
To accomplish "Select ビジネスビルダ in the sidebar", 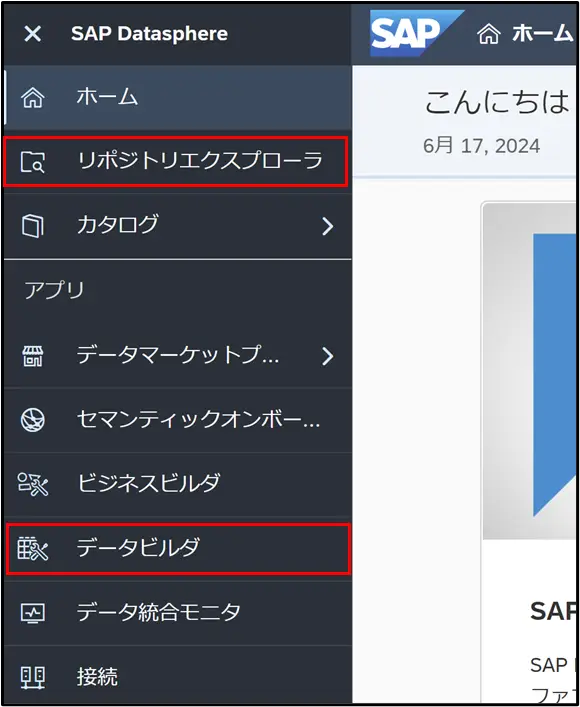I will pos(178,484).
